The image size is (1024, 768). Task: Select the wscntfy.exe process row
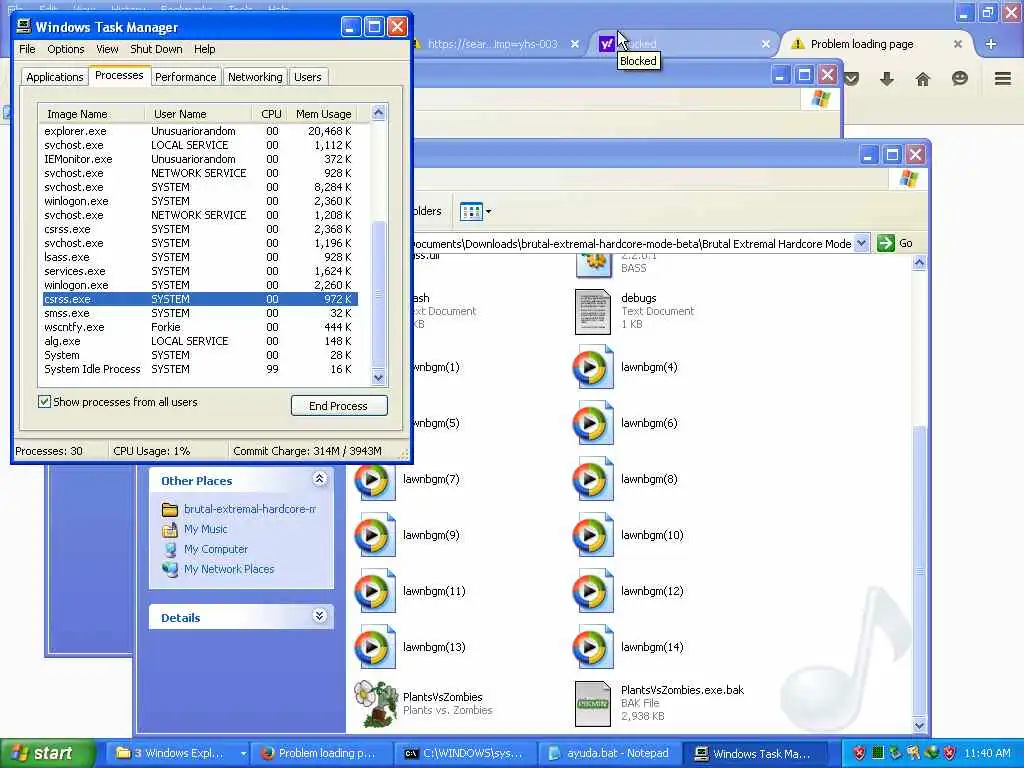coord(199,327)
